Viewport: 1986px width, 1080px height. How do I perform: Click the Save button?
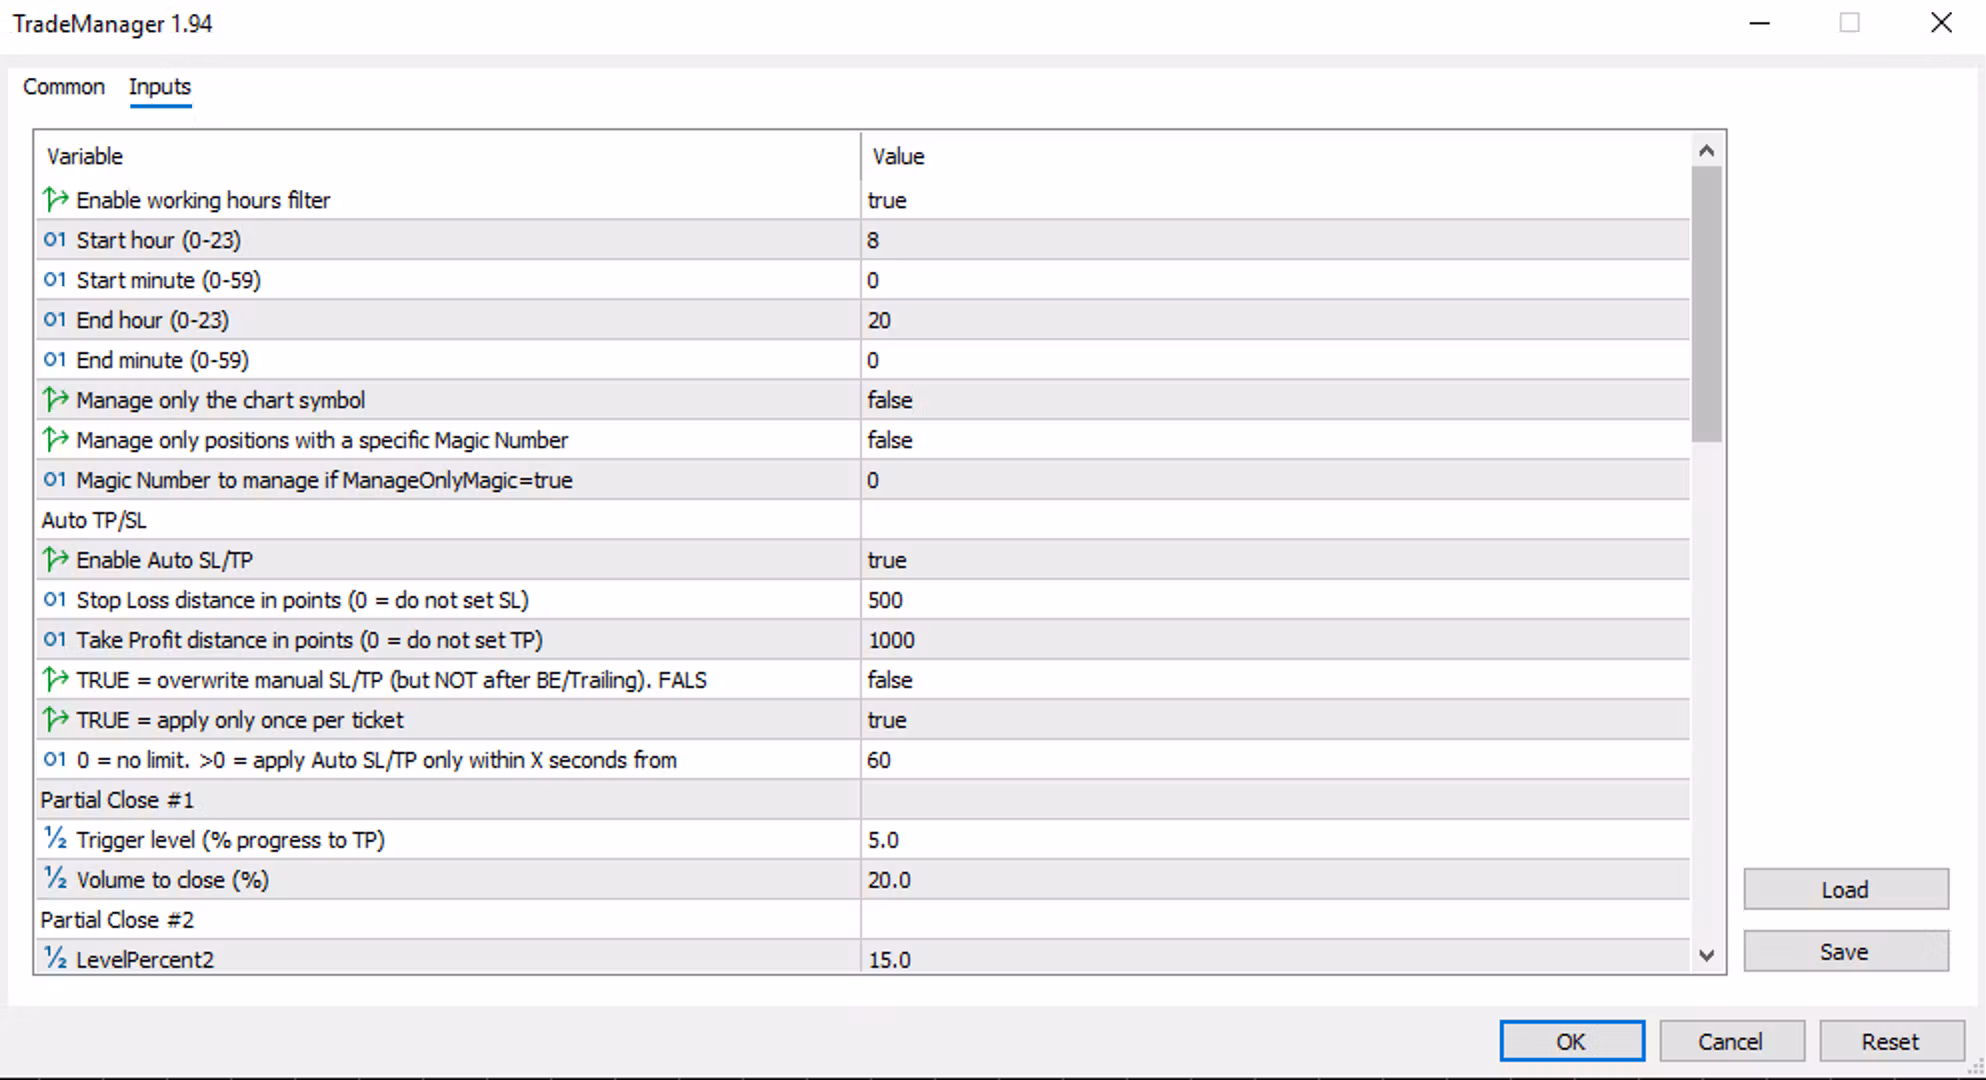click(x=1845, y=951)
